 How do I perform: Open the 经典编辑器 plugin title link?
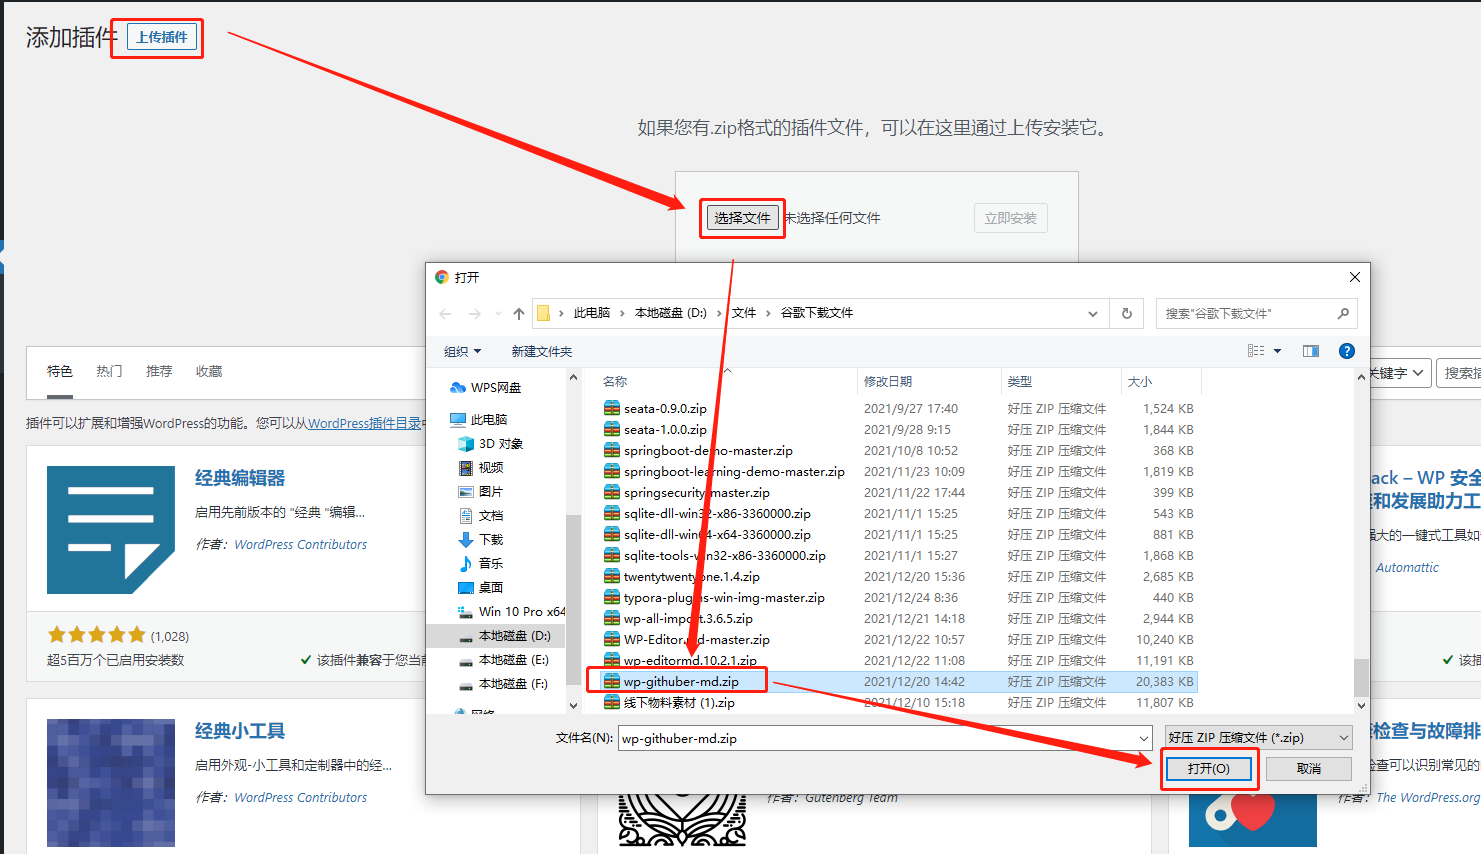coord(240,478)
